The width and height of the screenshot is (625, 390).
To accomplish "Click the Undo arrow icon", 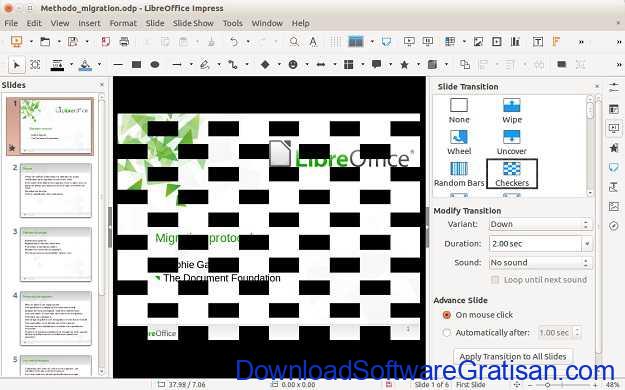I will (x=234, y=41).
